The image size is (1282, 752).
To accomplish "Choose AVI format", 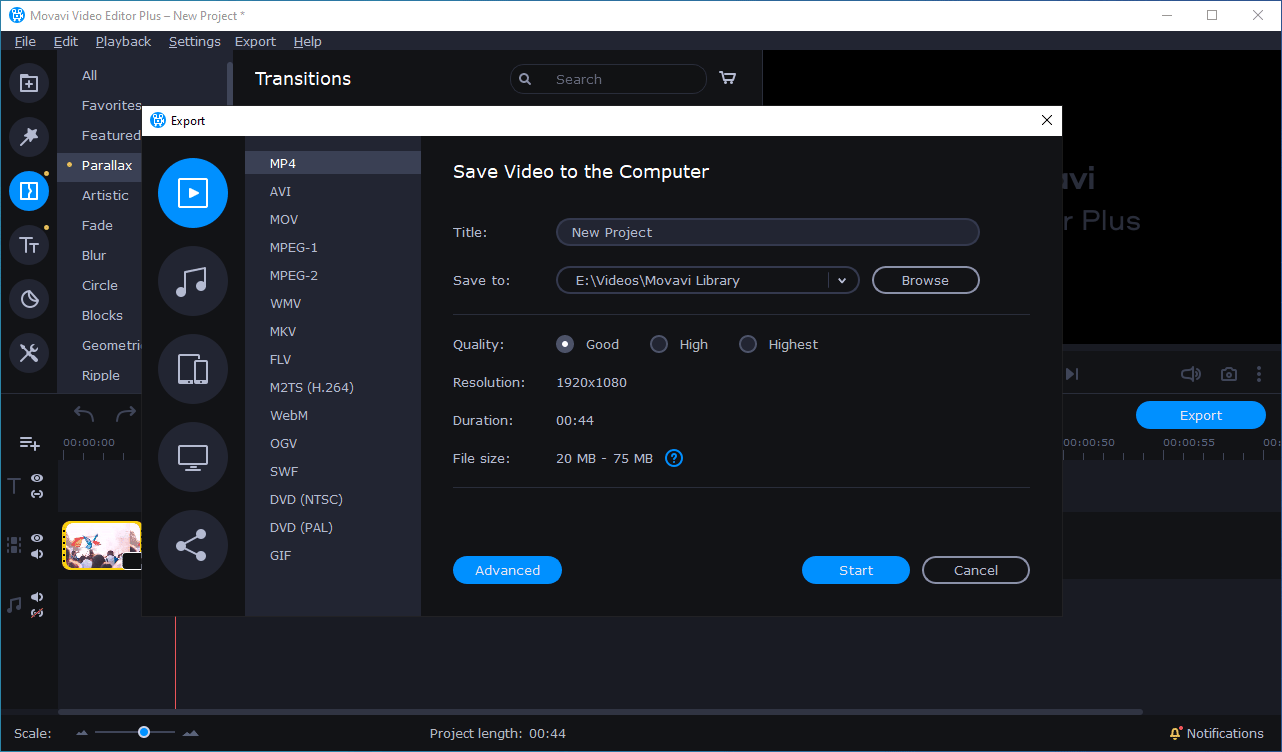I will (x=333, y=191).
